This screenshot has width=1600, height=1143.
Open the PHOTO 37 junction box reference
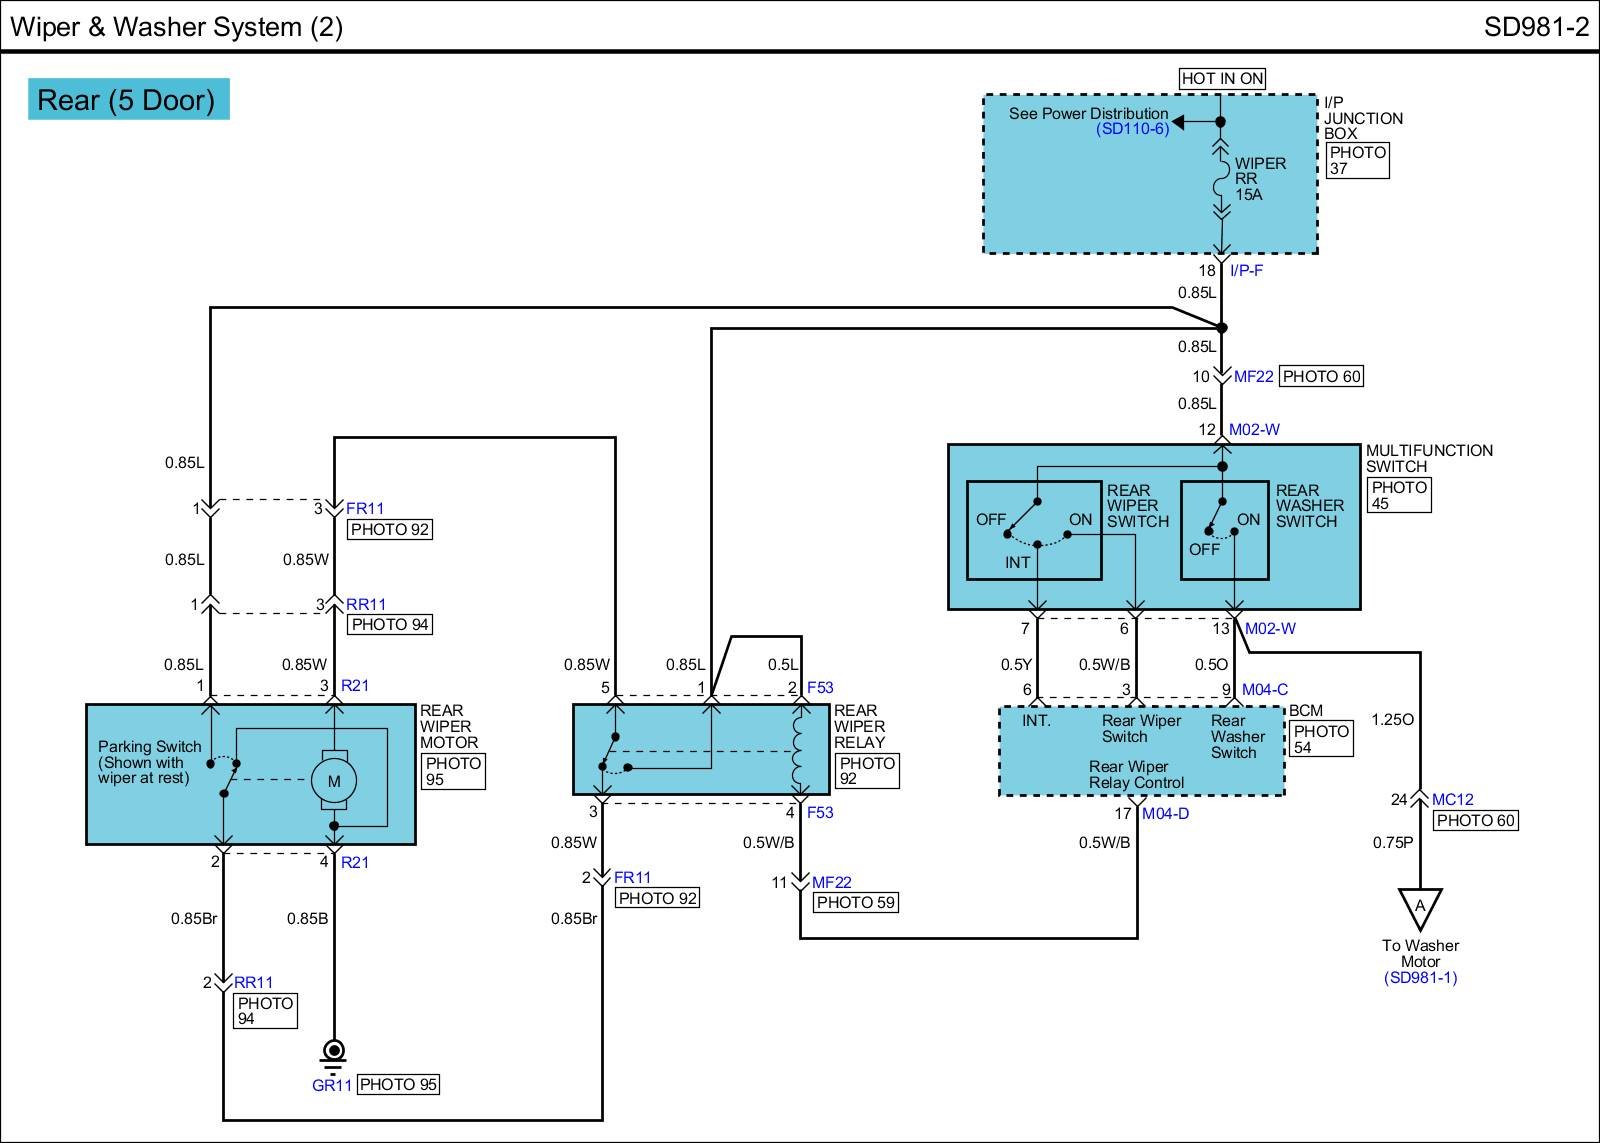tap(1357, 160)
